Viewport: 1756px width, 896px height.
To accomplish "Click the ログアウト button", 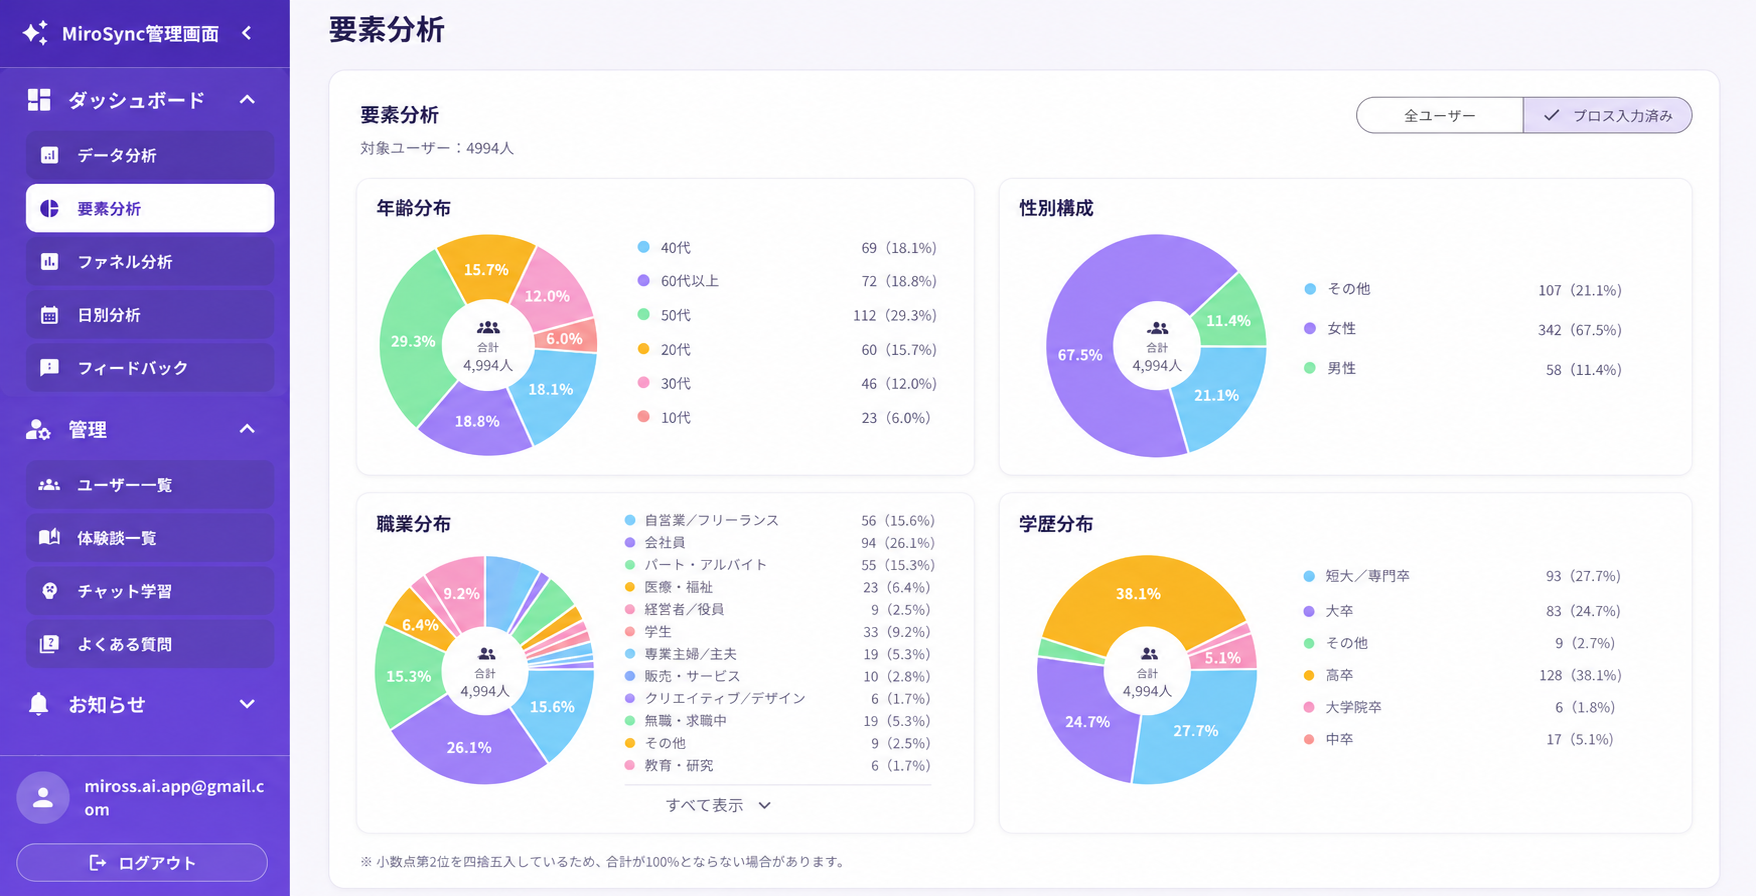I will point(142,862).
